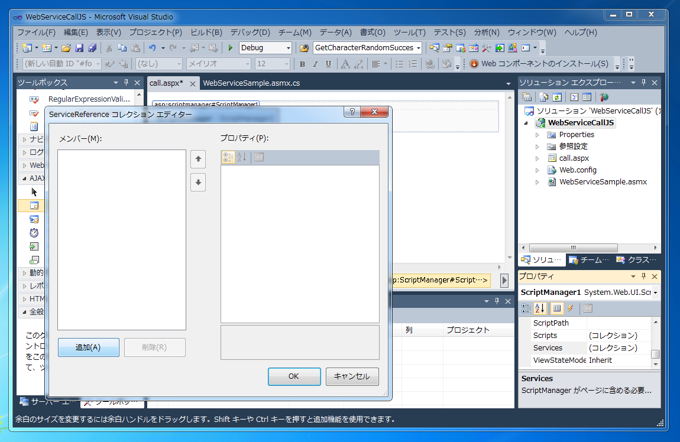
Task: Click the dialog help question mark button
Action: pos(352,112)
